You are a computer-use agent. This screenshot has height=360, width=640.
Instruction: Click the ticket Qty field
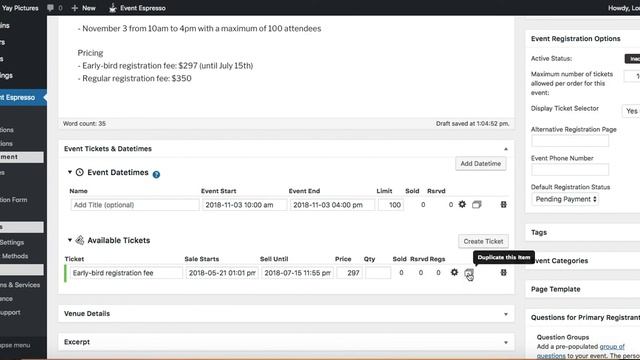[x=378, y=273]
